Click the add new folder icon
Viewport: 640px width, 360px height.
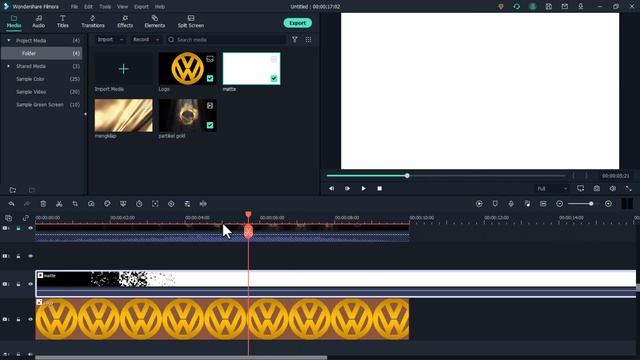13,190
